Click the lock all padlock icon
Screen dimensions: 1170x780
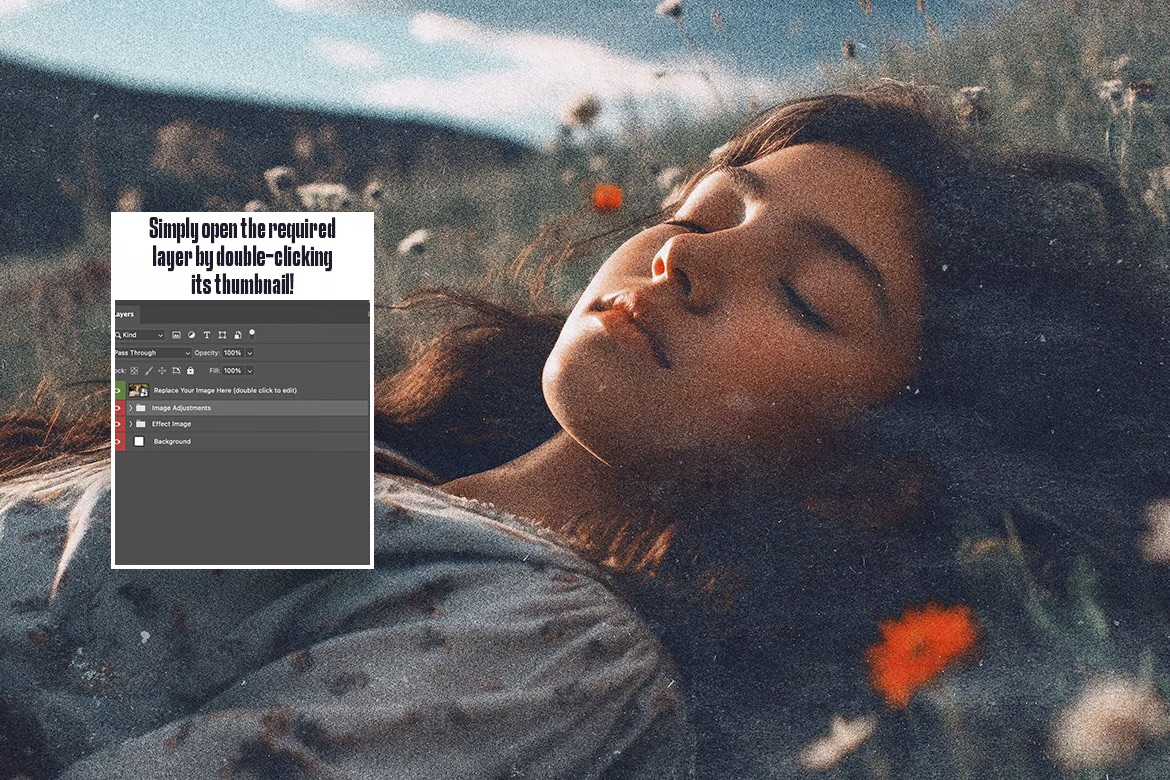190,370
